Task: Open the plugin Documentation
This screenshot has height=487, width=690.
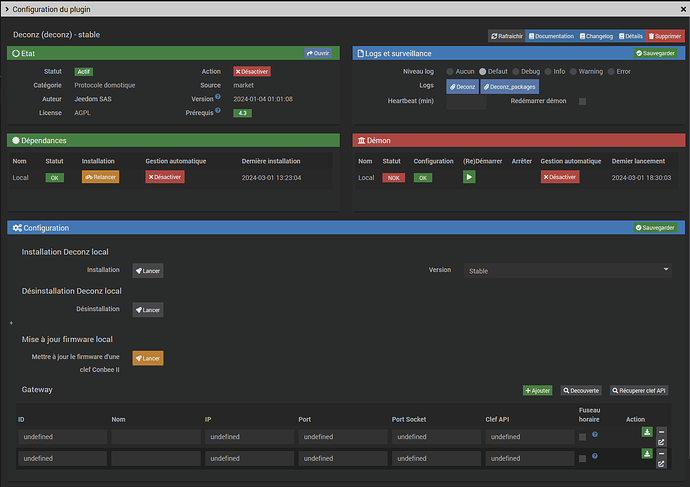Action: tap(551, 36)
